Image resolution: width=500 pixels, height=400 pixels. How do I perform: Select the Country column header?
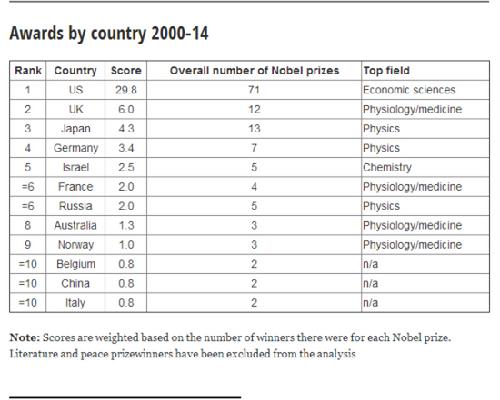[x=75, y=71]
